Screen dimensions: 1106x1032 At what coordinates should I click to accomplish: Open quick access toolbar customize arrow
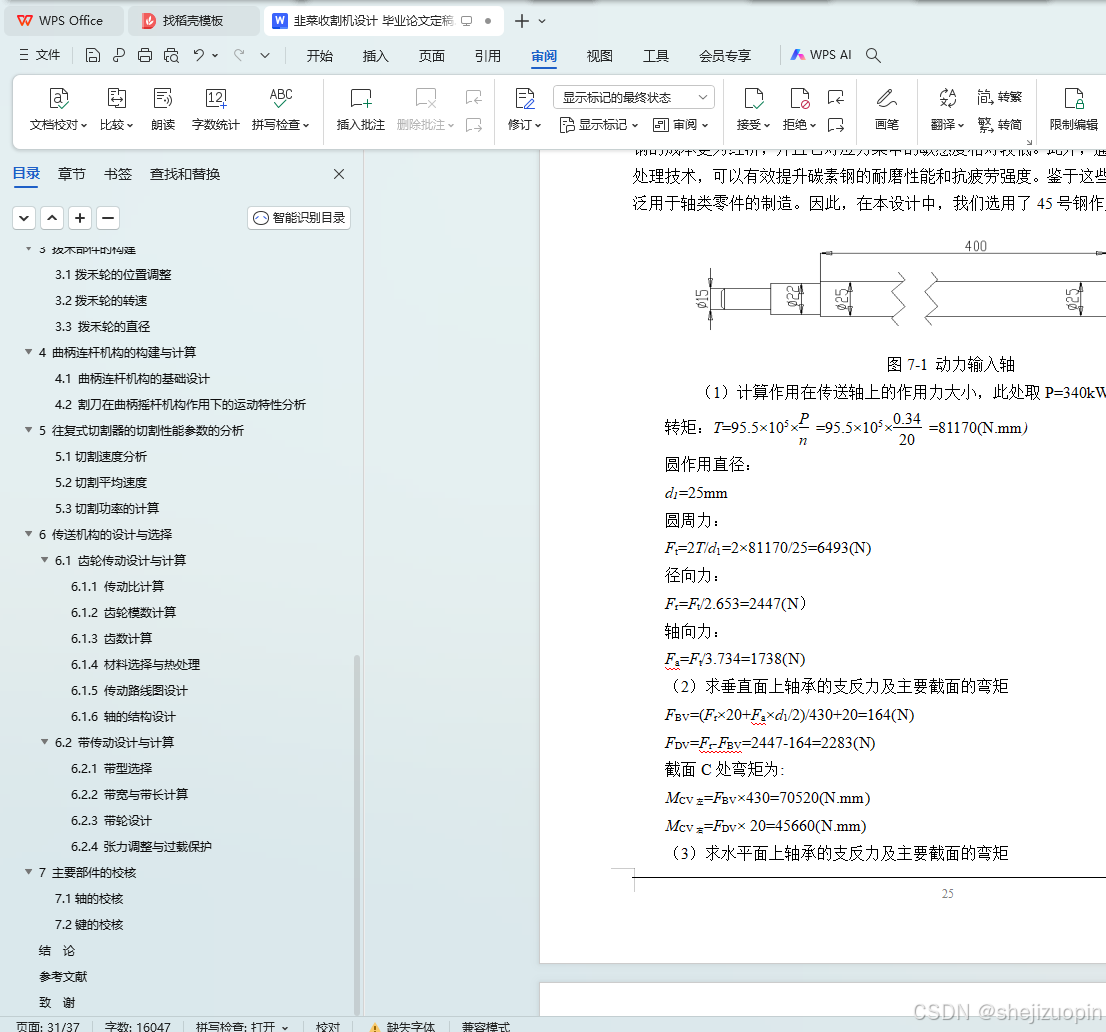pos(265,55)
